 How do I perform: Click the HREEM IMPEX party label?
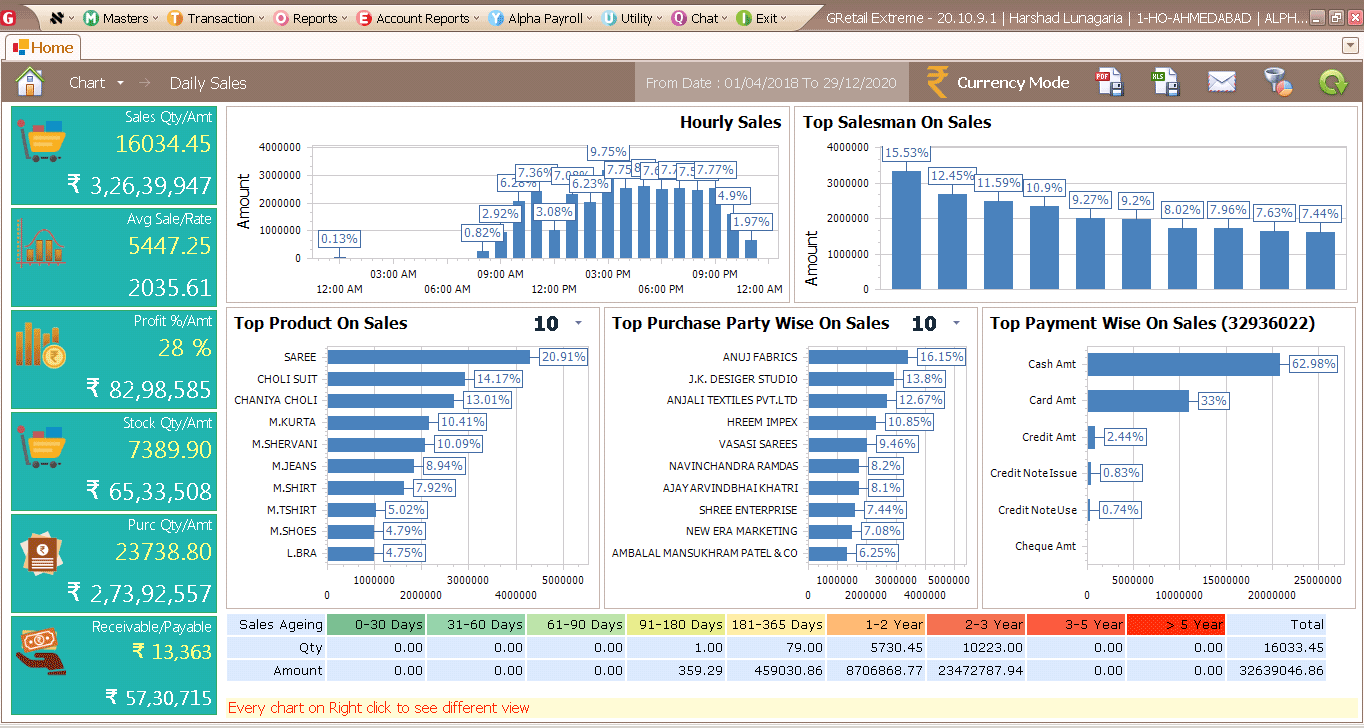coord(762,422)
